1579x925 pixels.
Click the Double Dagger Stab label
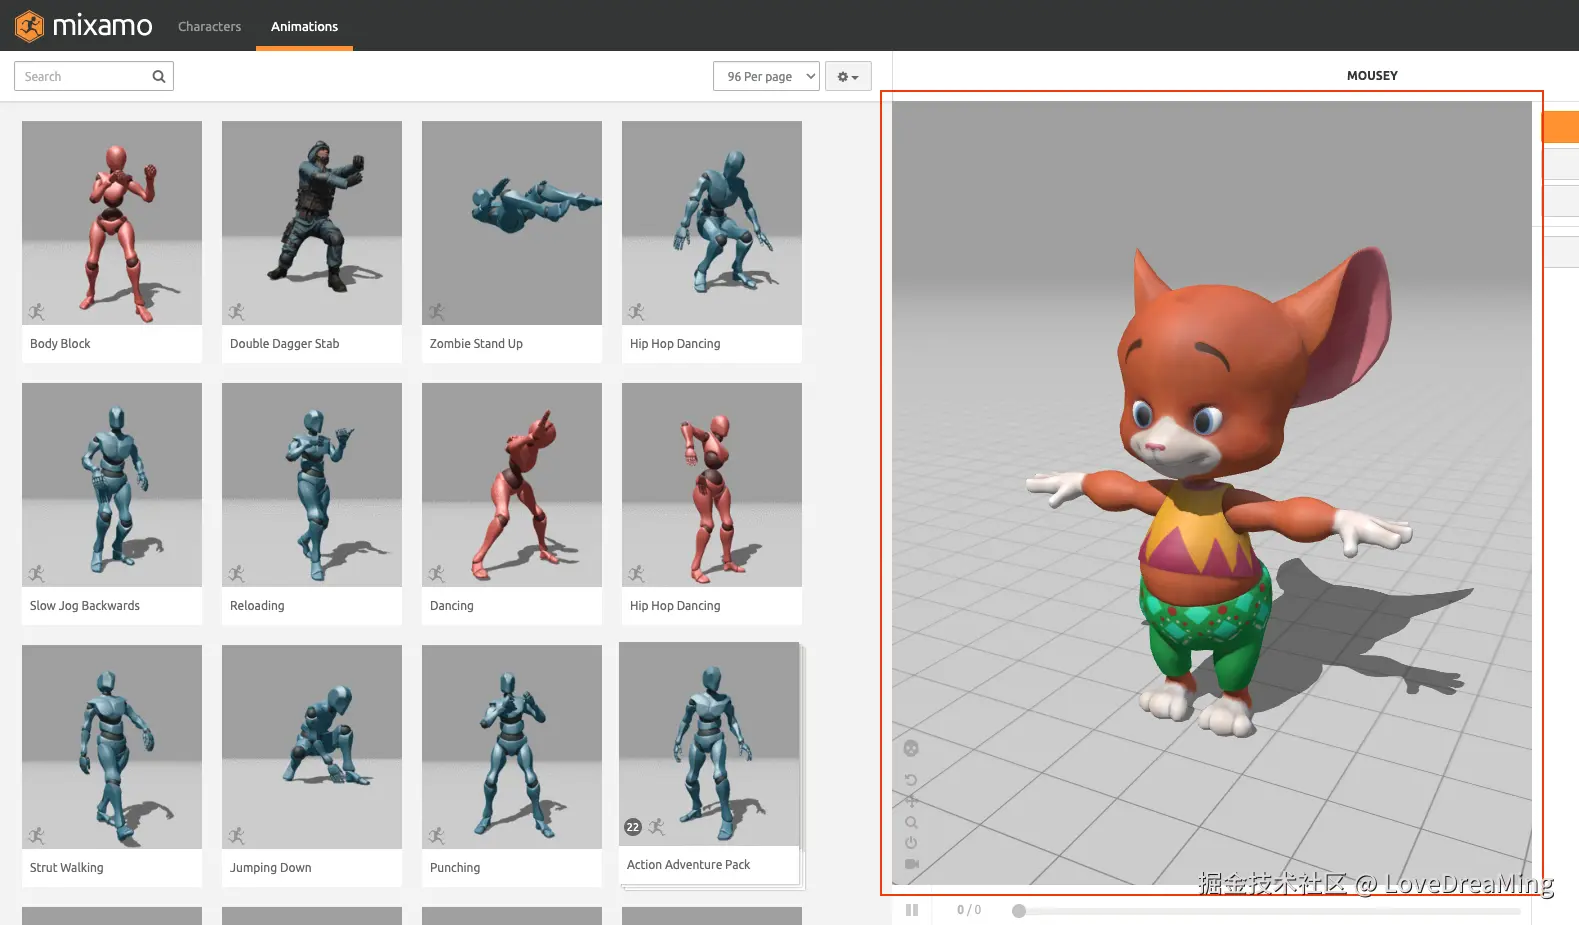285,344
